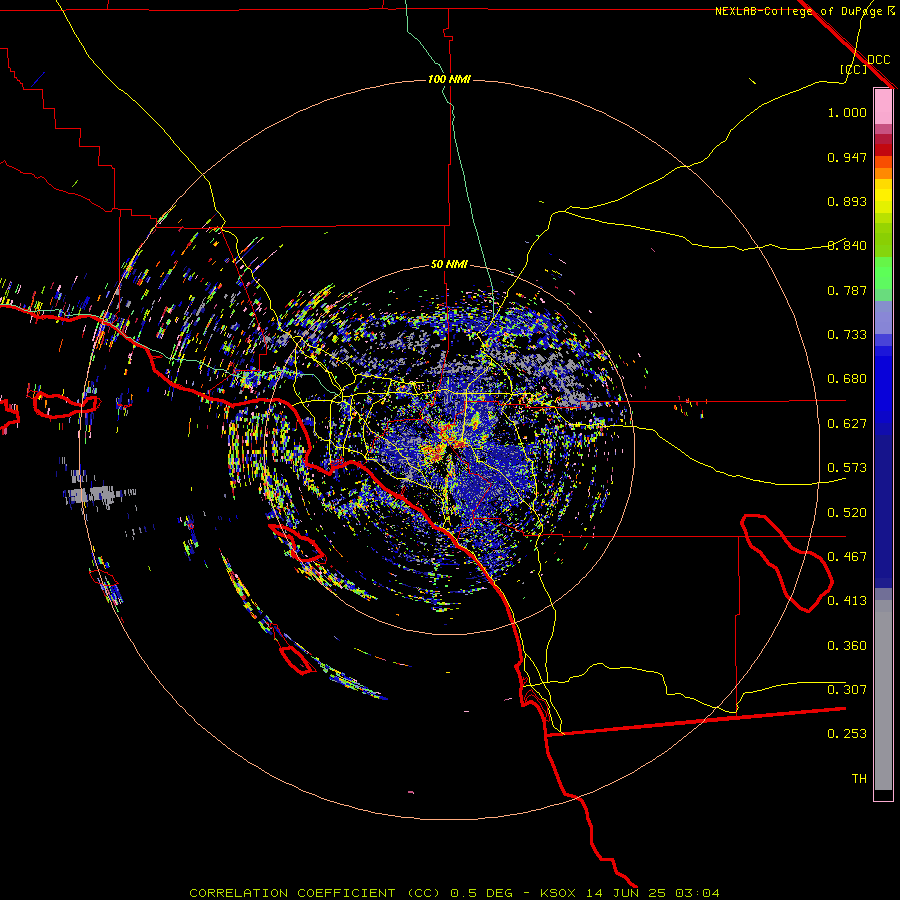The width and height of the screenshot is (900, 900).
Task: Click the [CC] label above the legend
Action: pyautogui.click(x=853, y=69)
